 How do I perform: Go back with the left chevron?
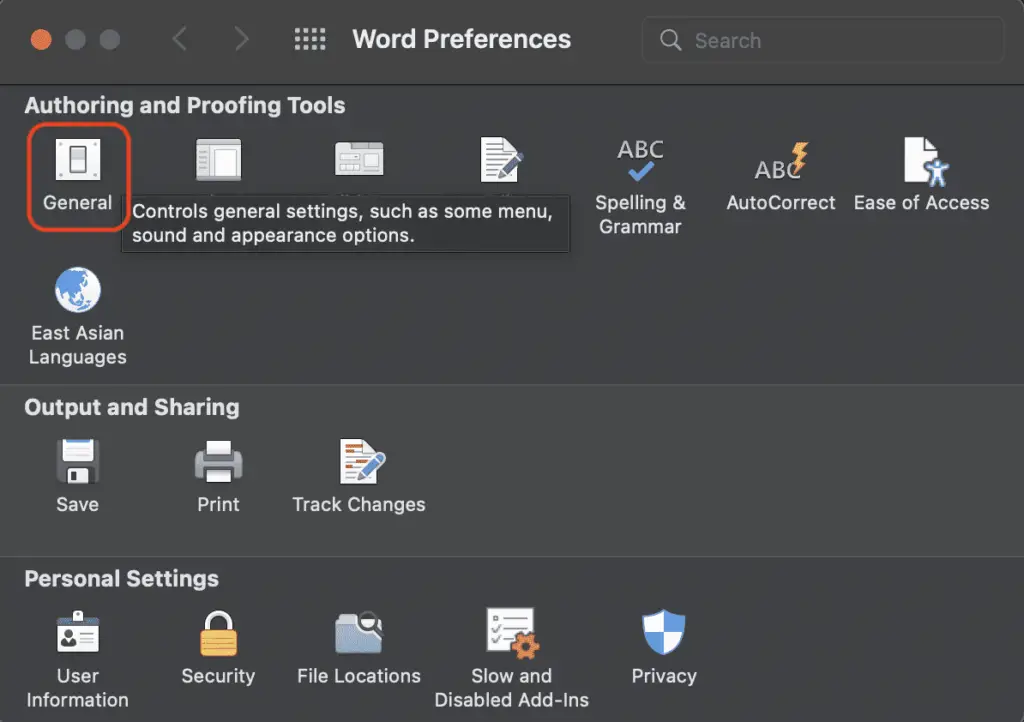(180, 39)
